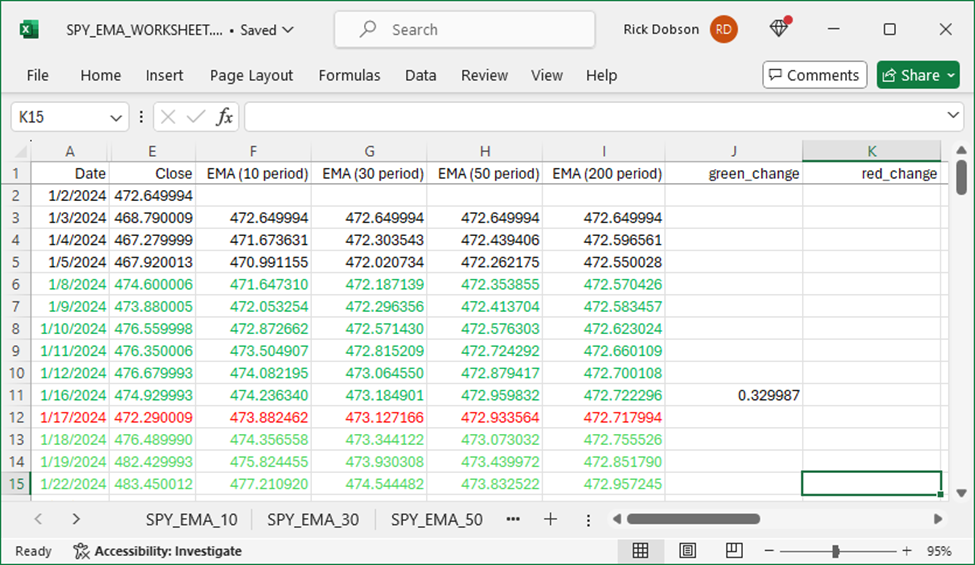
Task: Zoom out with the minus icon
Action: click(769, 551)
